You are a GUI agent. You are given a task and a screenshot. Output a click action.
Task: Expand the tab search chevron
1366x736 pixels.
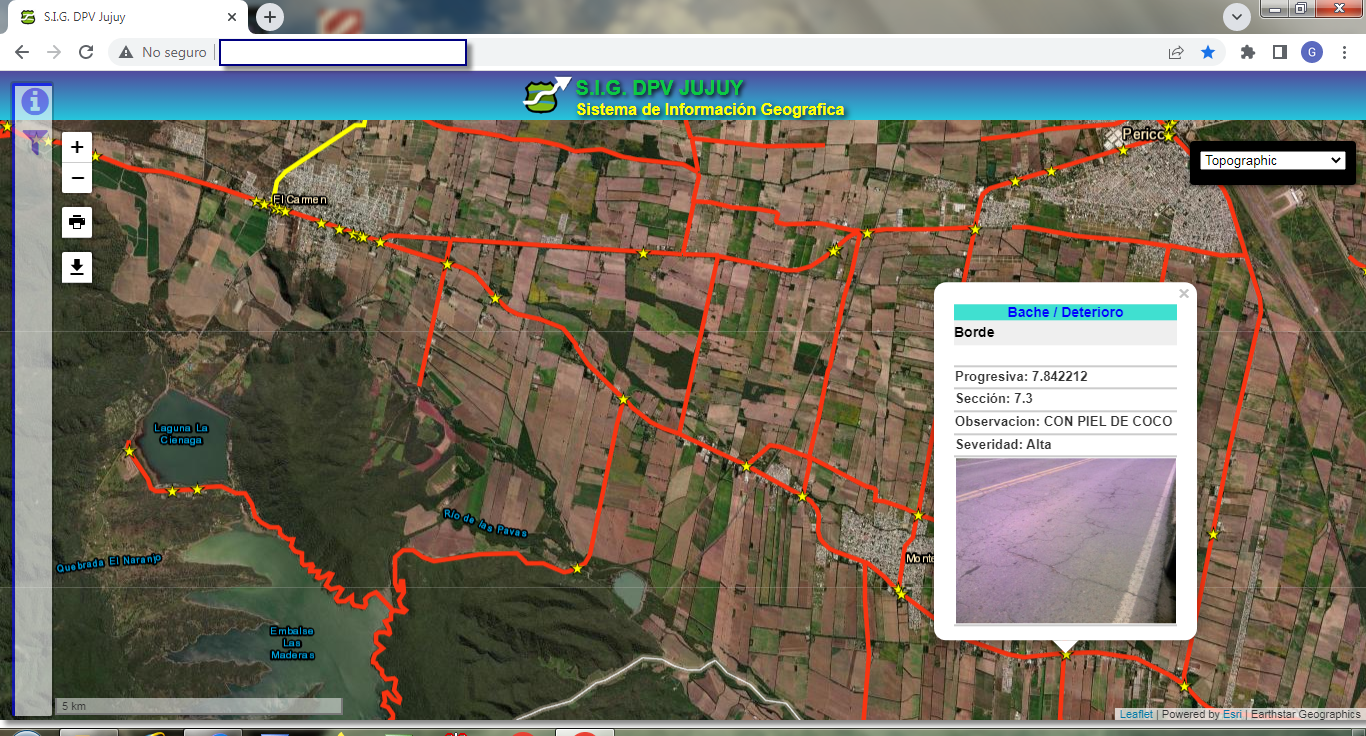coord(1237,16)
